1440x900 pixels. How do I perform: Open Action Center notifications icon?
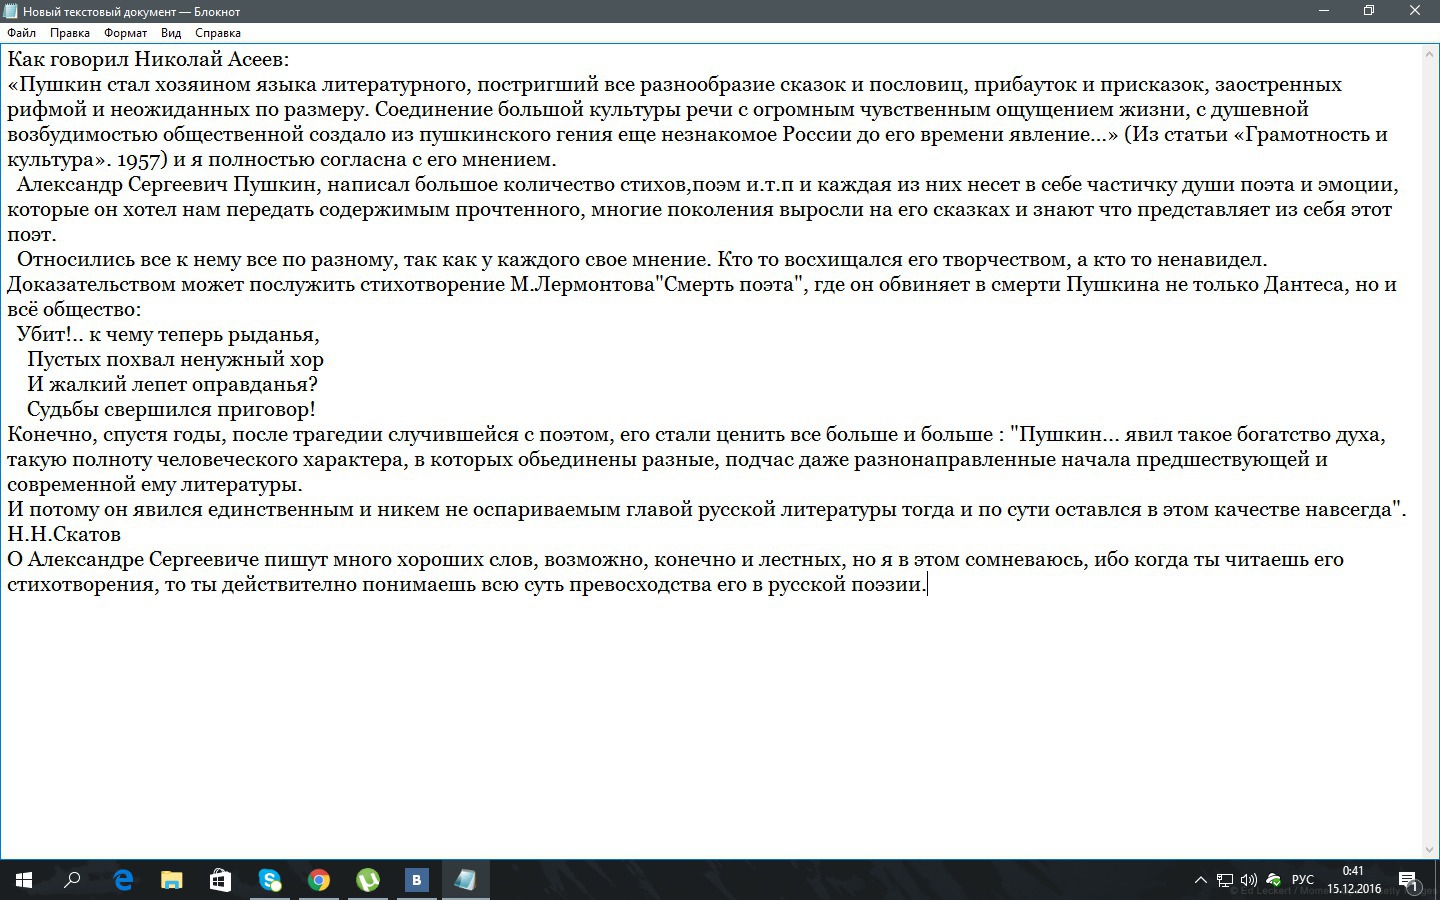[1408, 880]
